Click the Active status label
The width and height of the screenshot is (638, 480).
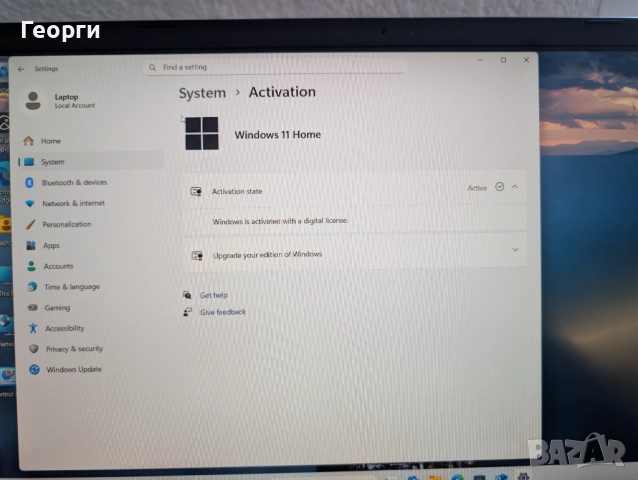point(477,188)
